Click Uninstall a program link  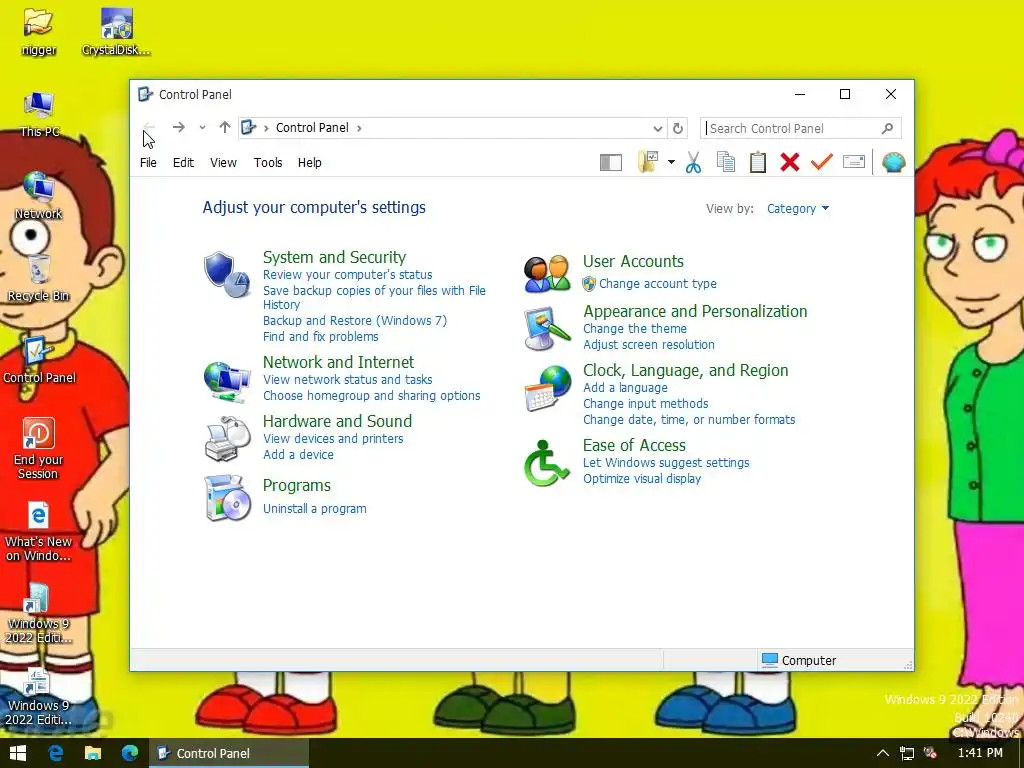point(315,508)
